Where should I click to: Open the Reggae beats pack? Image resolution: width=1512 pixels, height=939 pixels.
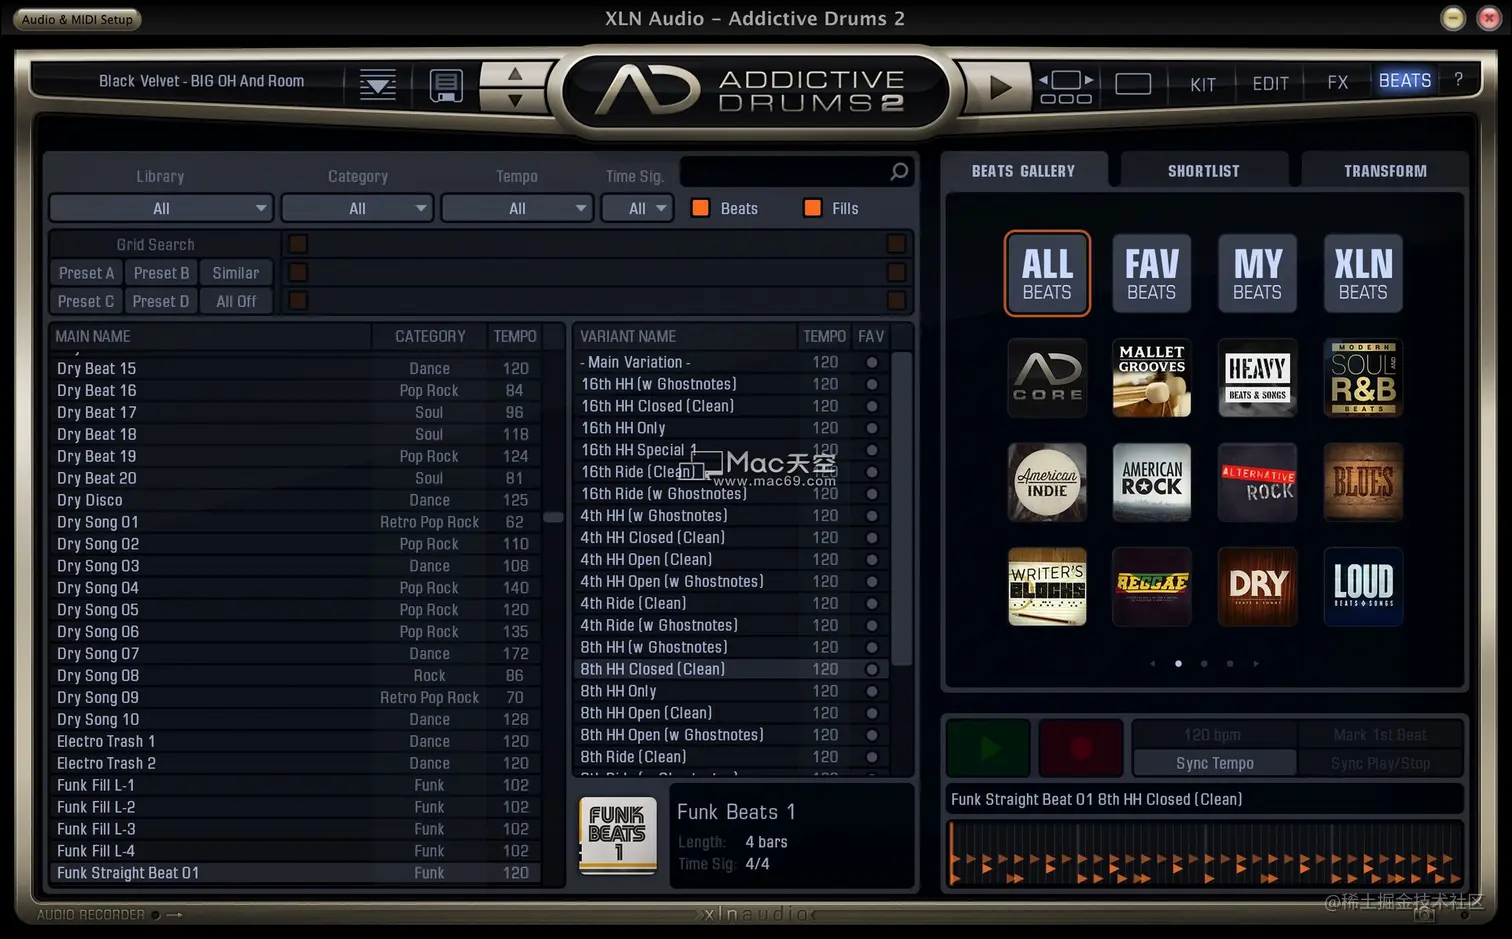pos(1152,587)
